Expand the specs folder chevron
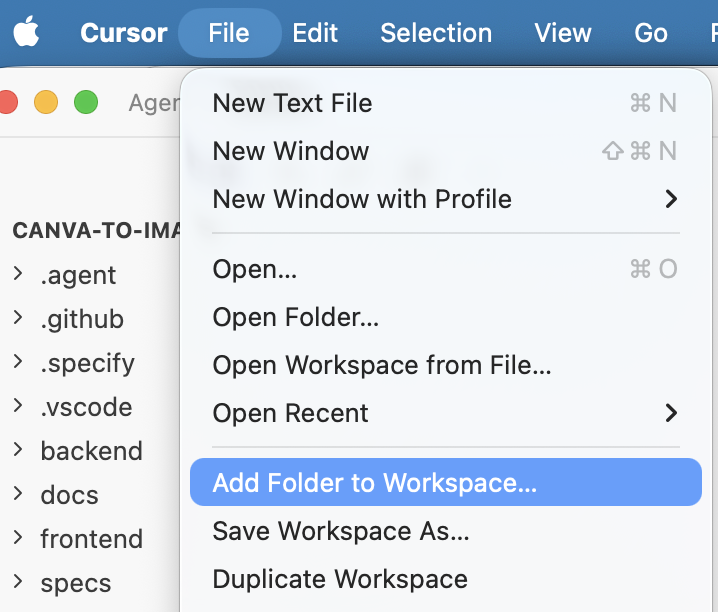This screenshot has height=612, width=718. (x=18, y=581)
